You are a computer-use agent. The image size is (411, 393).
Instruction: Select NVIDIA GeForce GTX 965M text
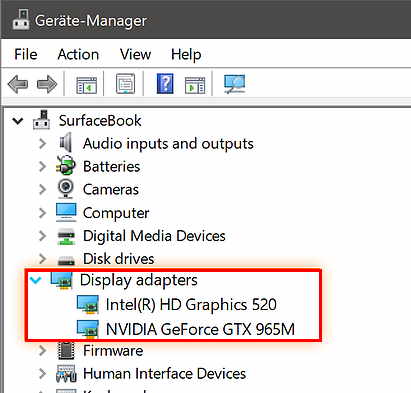coord(200,329)
